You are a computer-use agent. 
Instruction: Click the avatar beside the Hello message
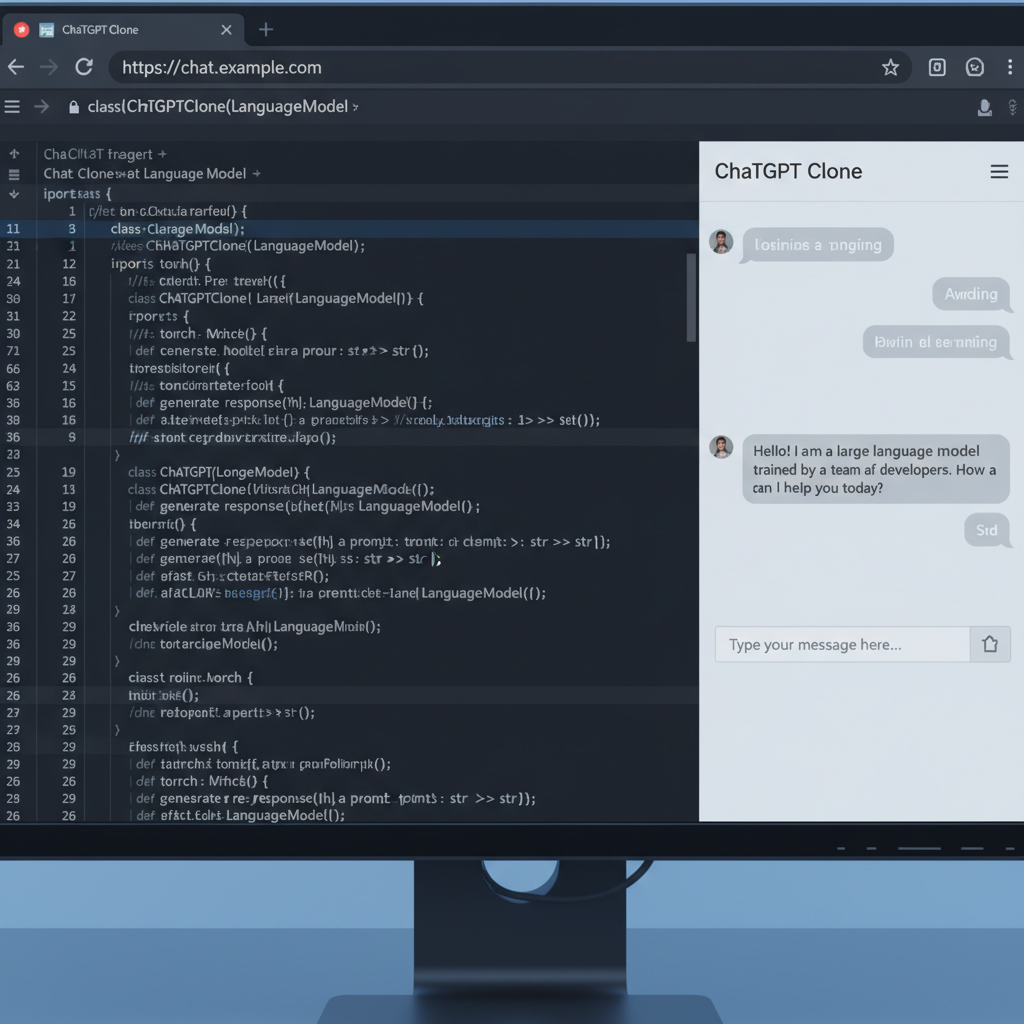point(721,447)
